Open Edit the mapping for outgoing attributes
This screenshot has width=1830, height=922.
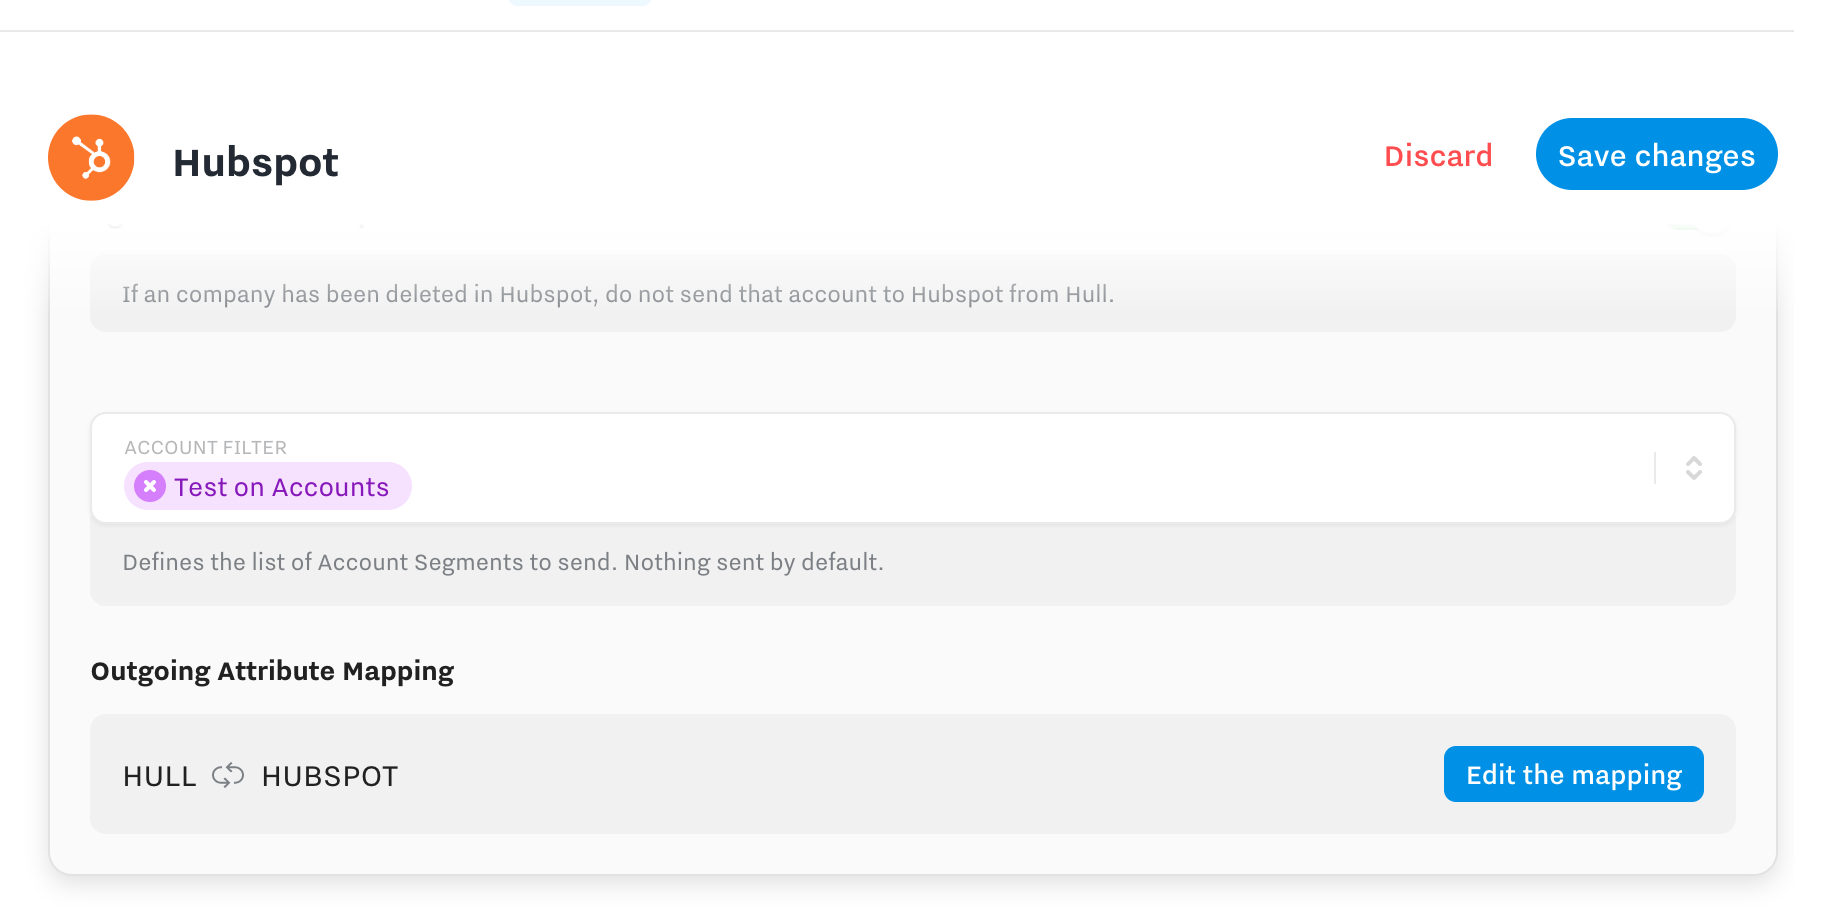(x=1573, y=774)
